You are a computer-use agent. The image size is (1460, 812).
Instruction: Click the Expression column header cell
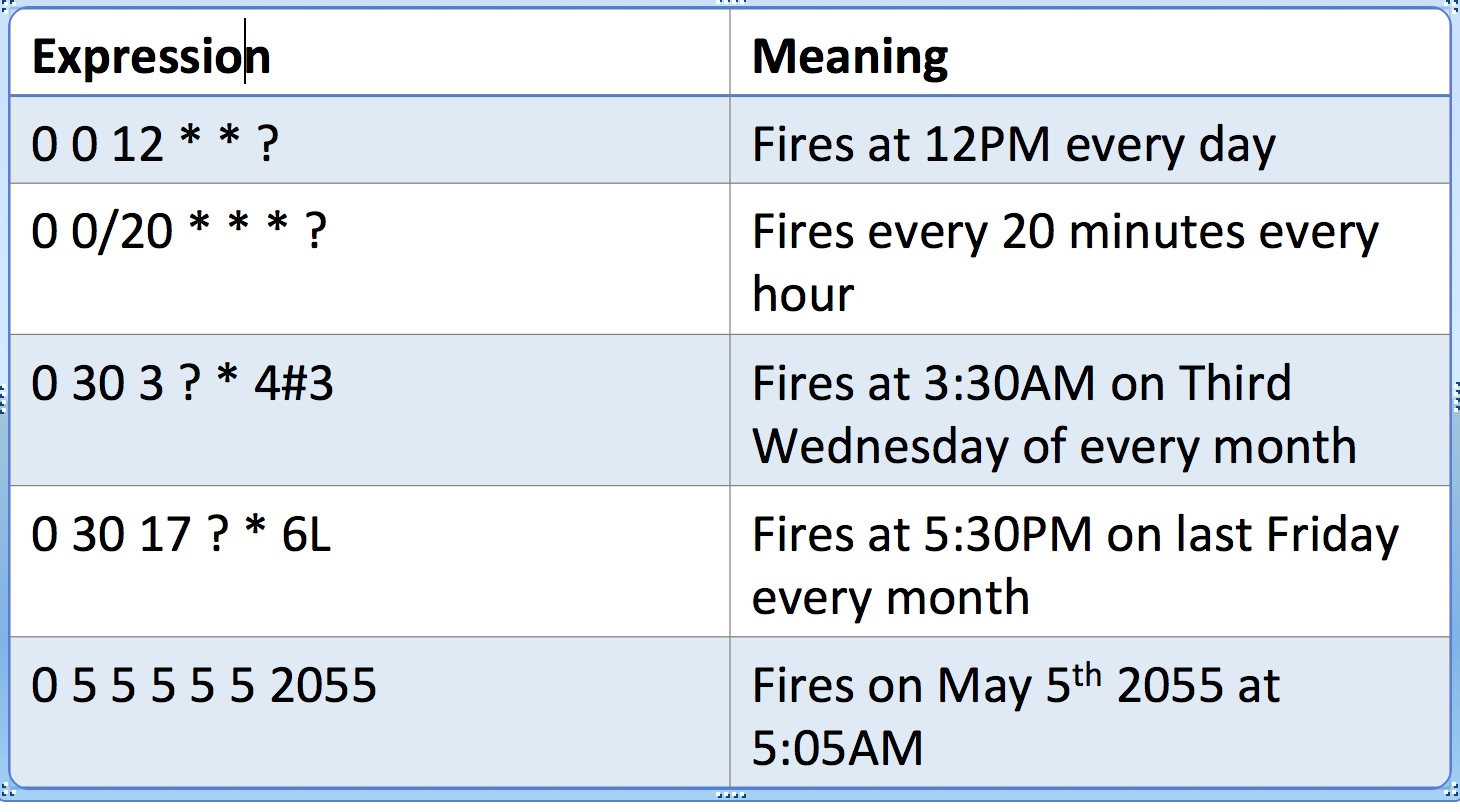[x=370, y=53]
